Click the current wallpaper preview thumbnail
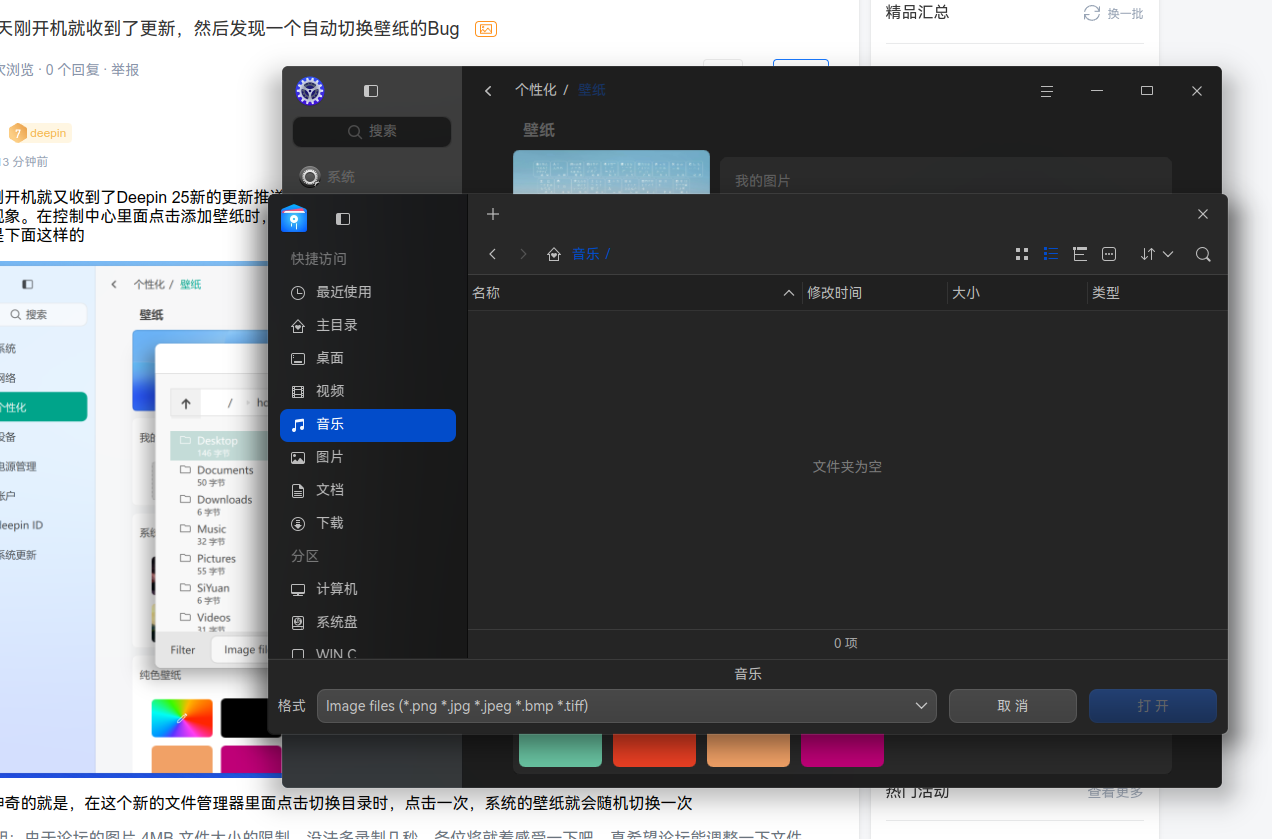Viewport: 1272px width, 839px height. (x=611, y=172)
